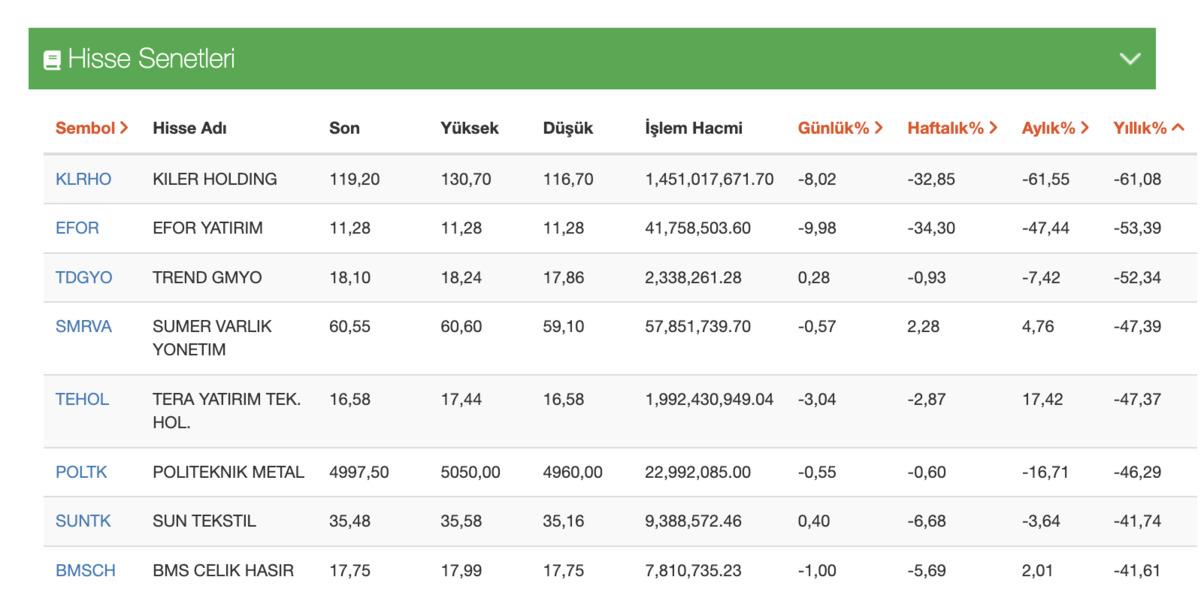Click POLTK monthly change -16,71
The width and height of the screenshot is (1200, 592).
[x=1045, y=472]
